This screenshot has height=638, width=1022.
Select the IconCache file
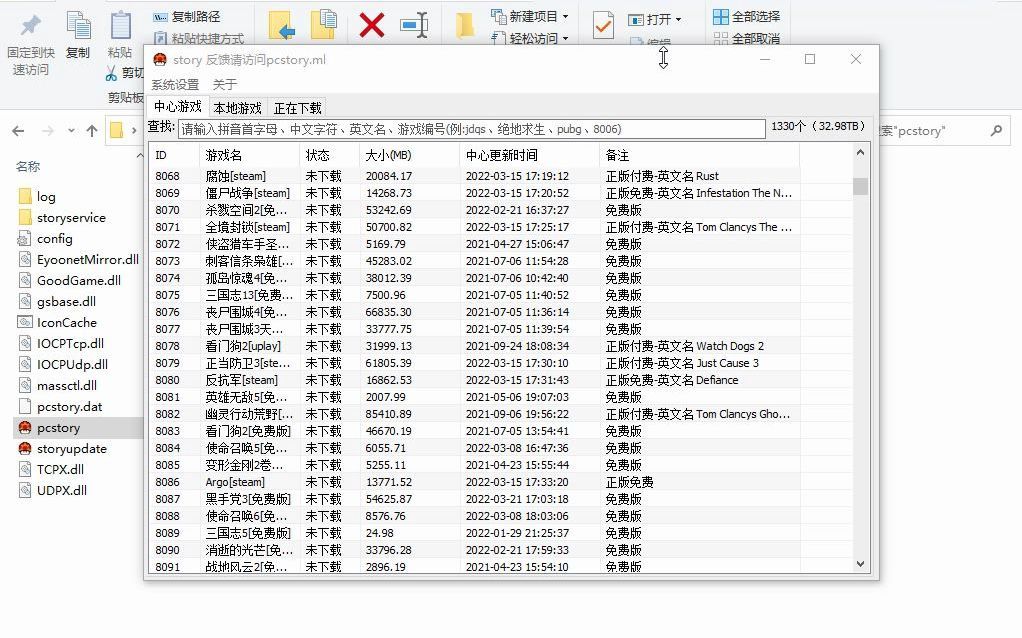click(x=57, y=322)
